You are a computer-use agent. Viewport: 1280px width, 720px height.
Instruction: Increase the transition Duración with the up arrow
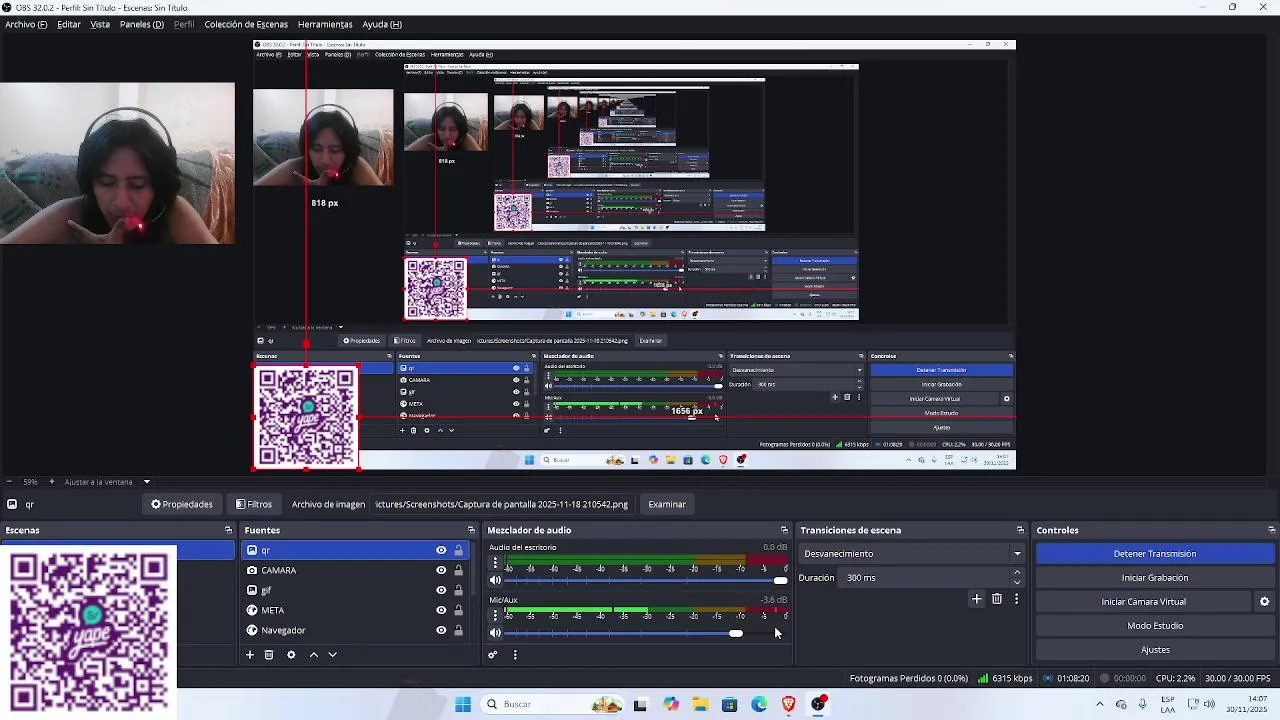1017,573
